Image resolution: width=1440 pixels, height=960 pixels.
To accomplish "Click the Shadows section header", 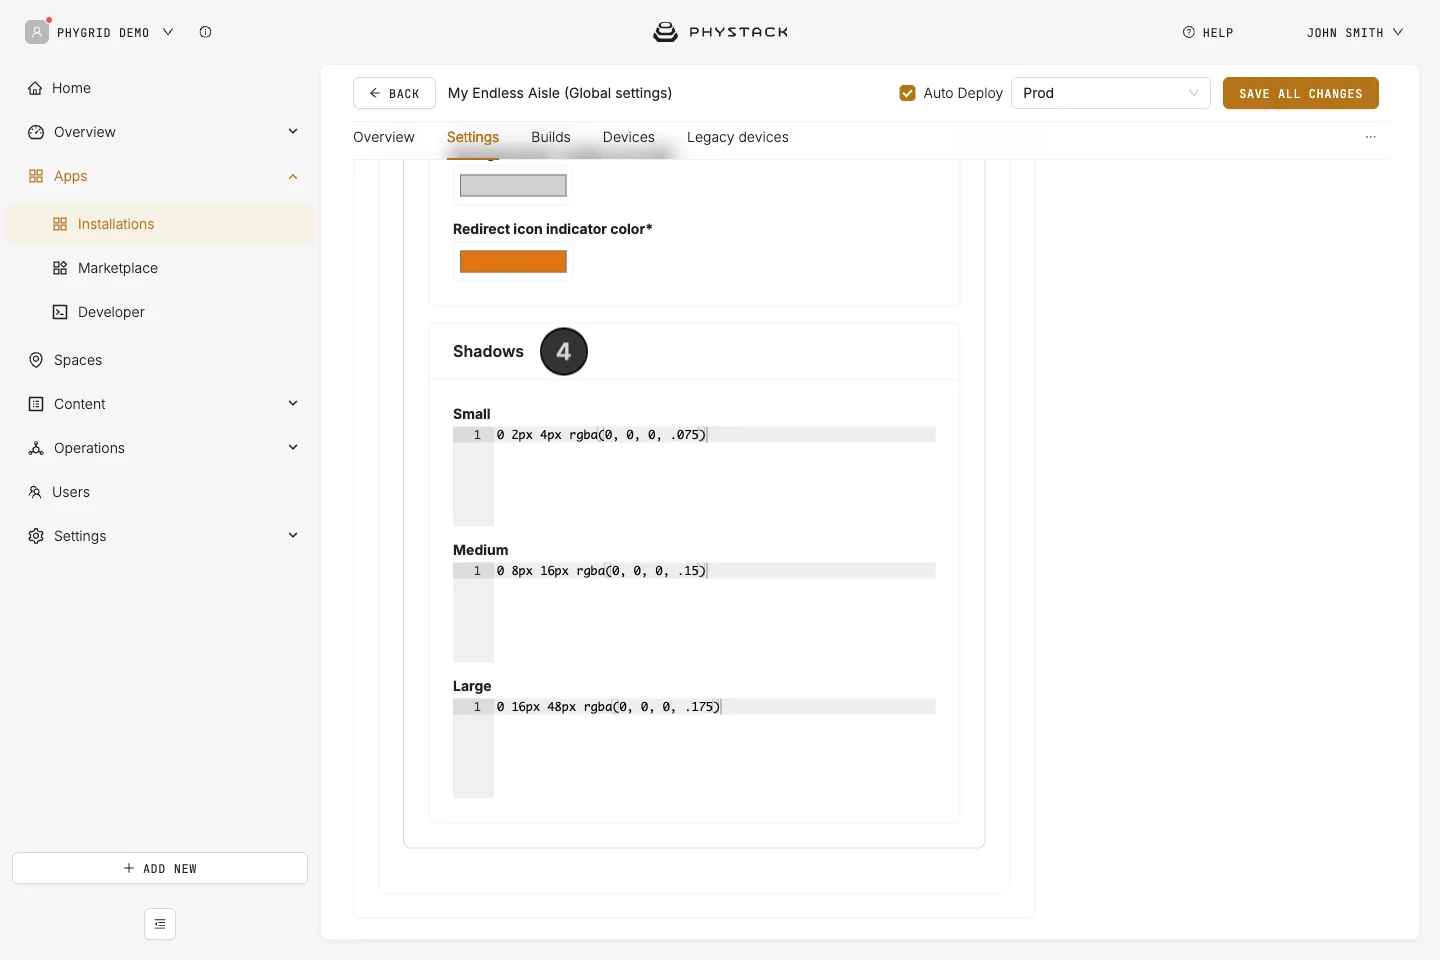I will (488, 351).
